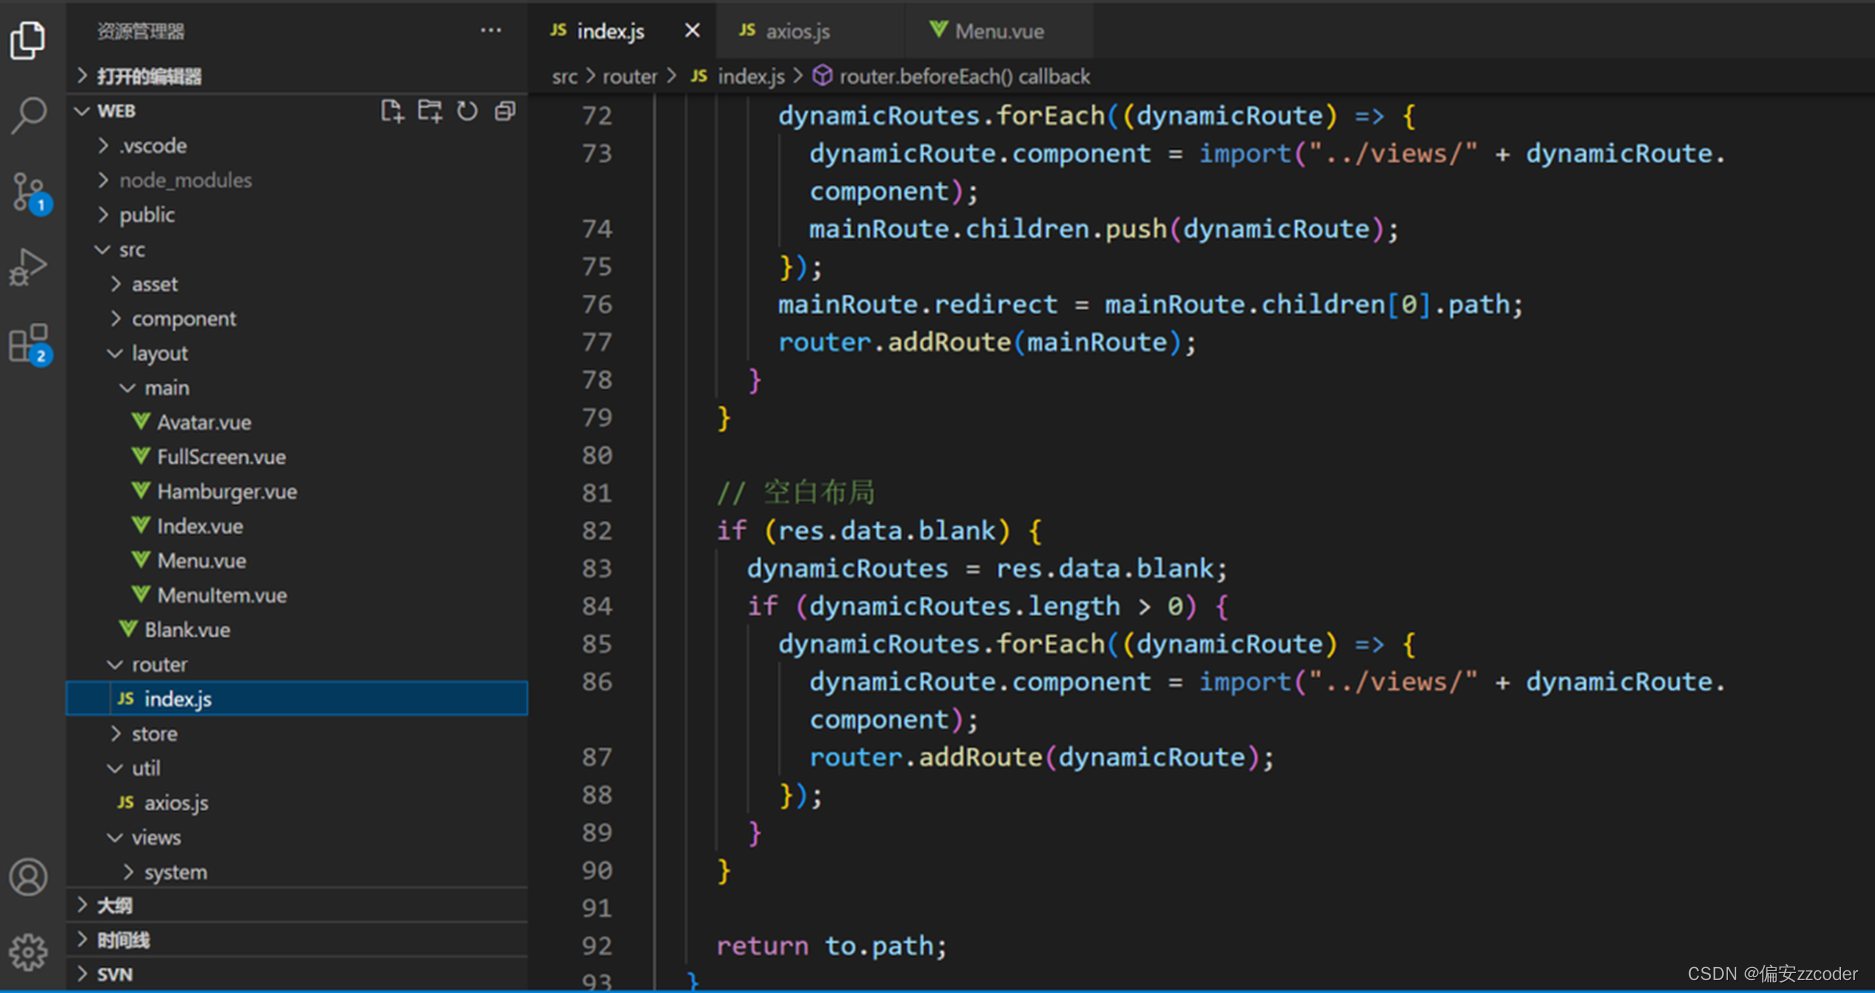The height and width of the screenshot is (993, 1875).
Task: Open Menu.vue in explorer tree
Action: pos(297,561)
